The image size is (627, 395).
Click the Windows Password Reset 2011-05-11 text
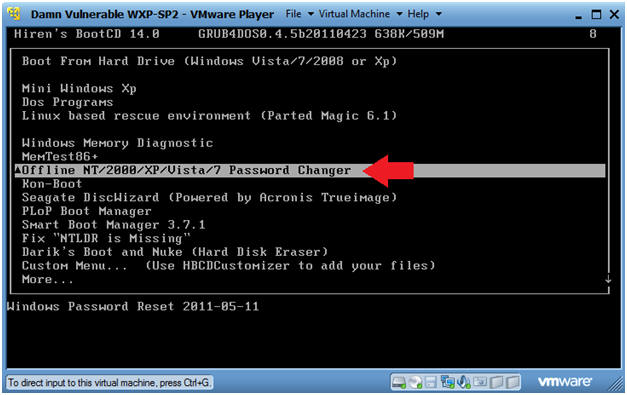tap(133, 307)
